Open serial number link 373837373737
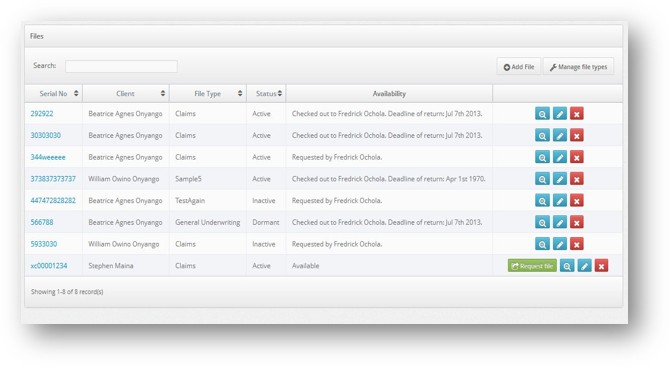This screenshot has height=366, width=670. pos(53,179)
